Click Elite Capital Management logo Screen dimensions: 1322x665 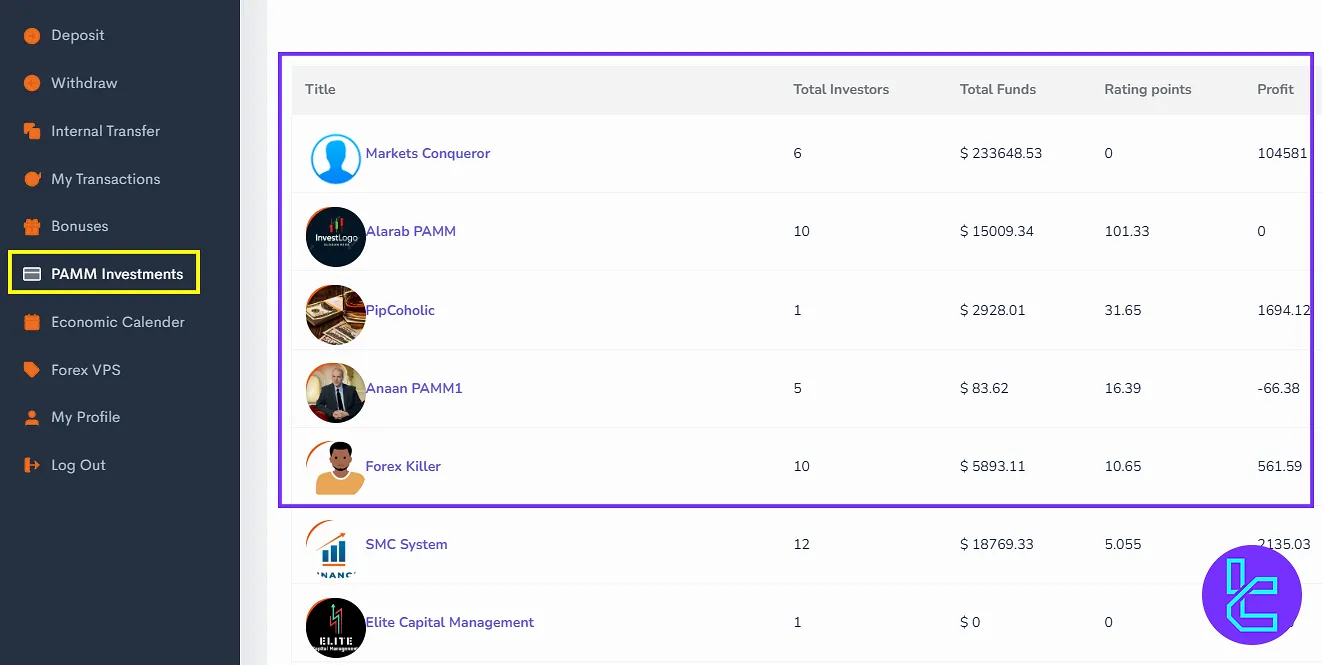[x=335, y=628]
